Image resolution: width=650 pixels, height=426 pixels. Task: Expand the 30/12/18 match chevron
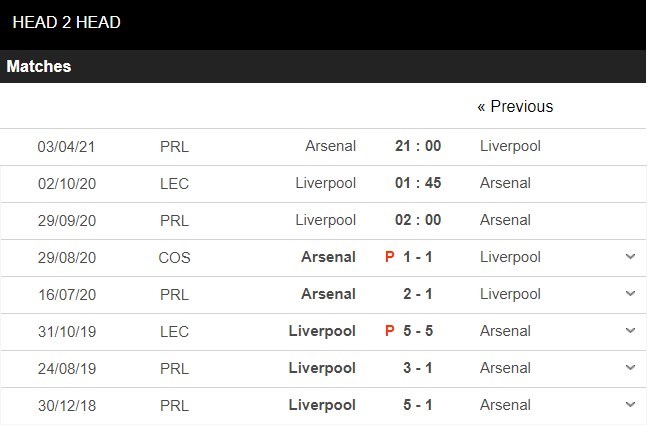click(630, 405)
